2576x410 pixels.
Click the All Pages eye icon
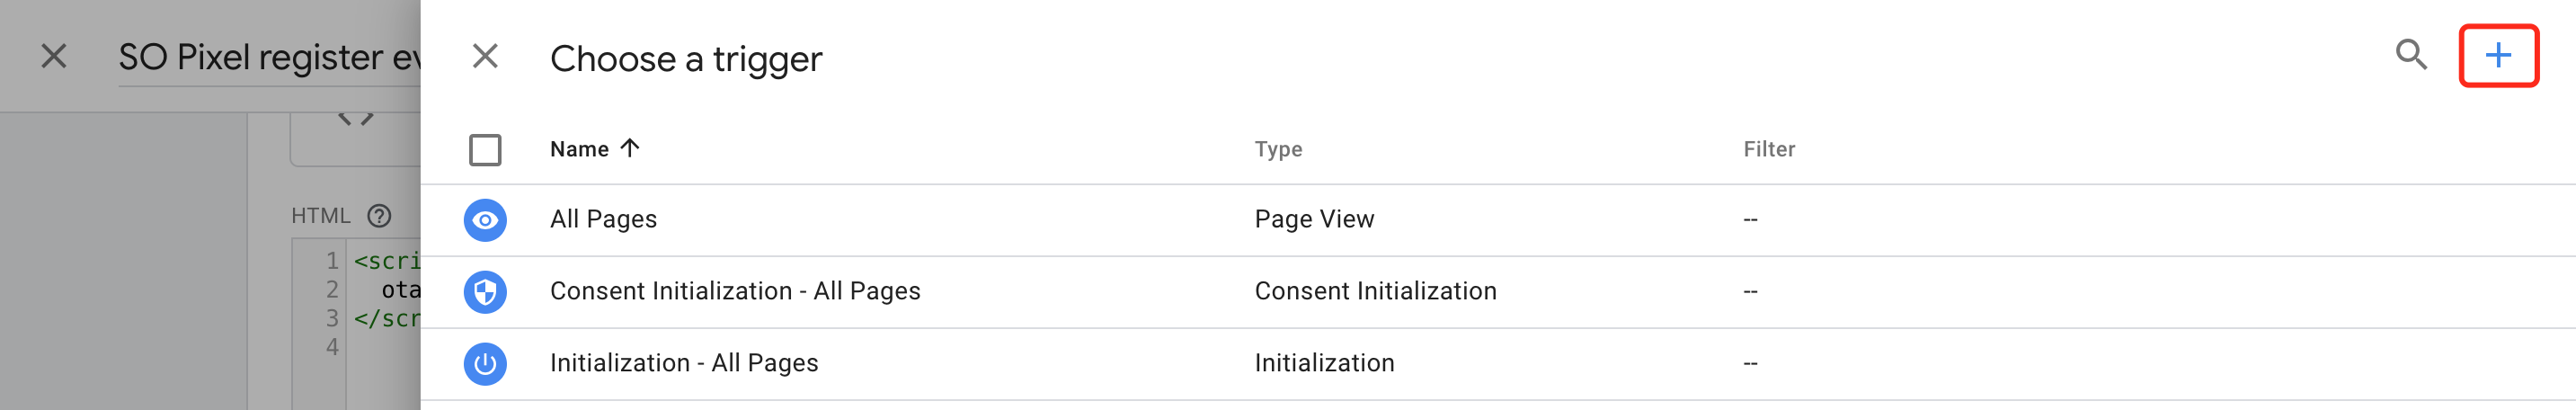pos(485,220)
